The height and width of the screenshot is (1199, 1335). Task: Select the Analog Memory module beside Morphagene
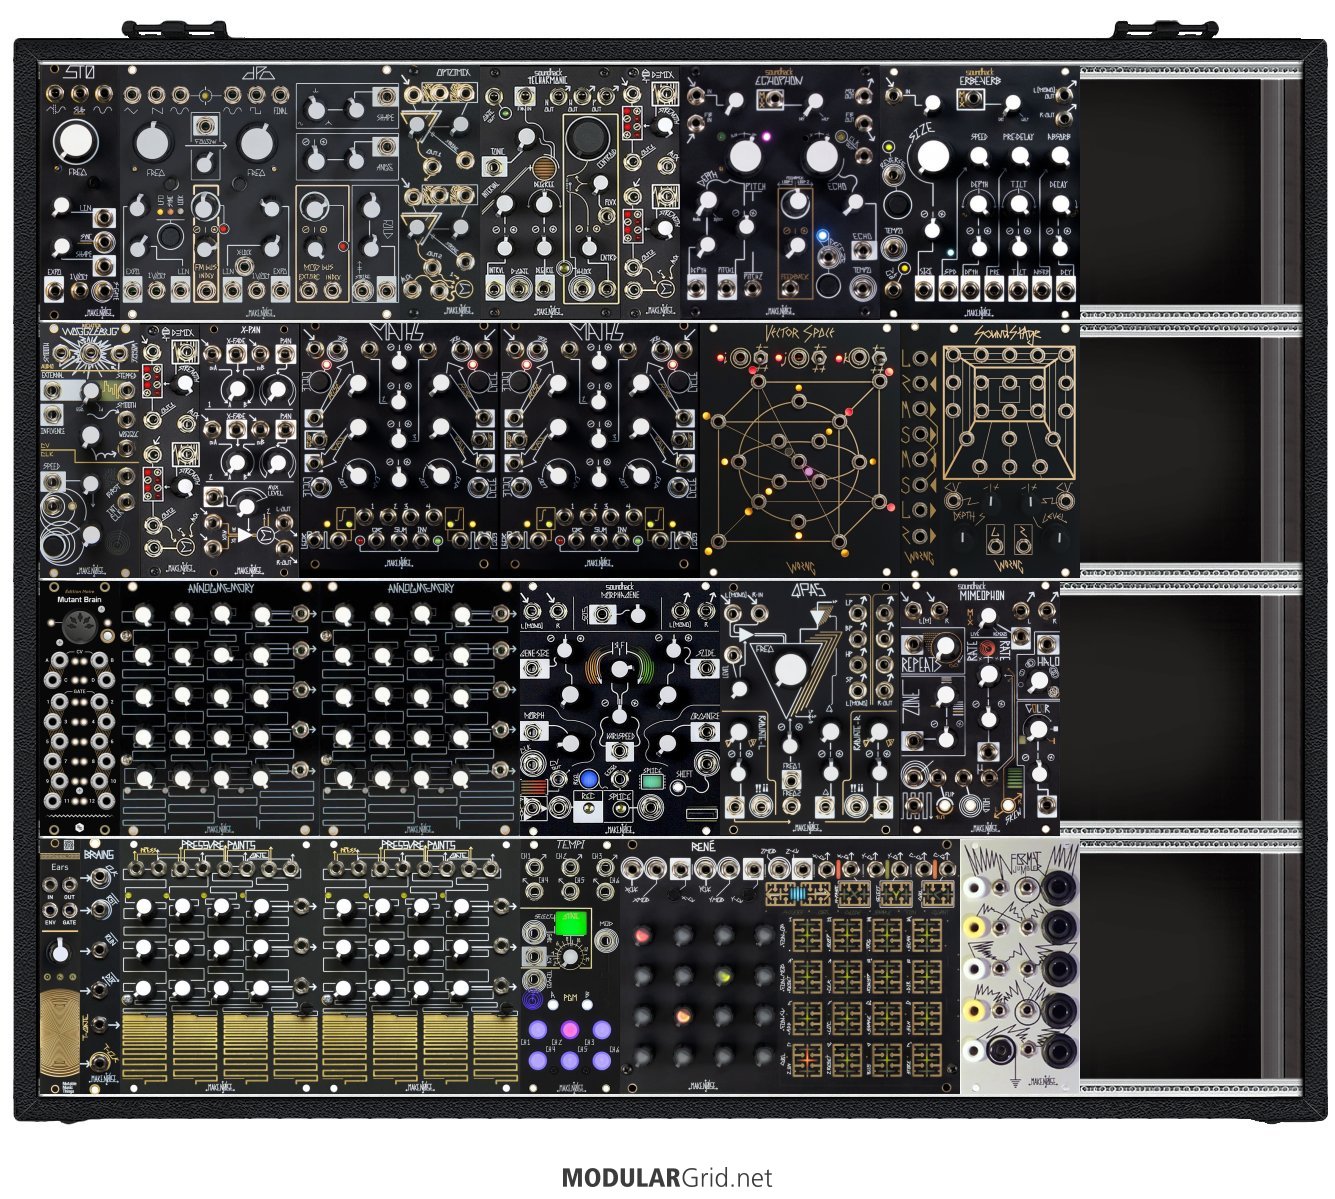(x=420, y=708)
